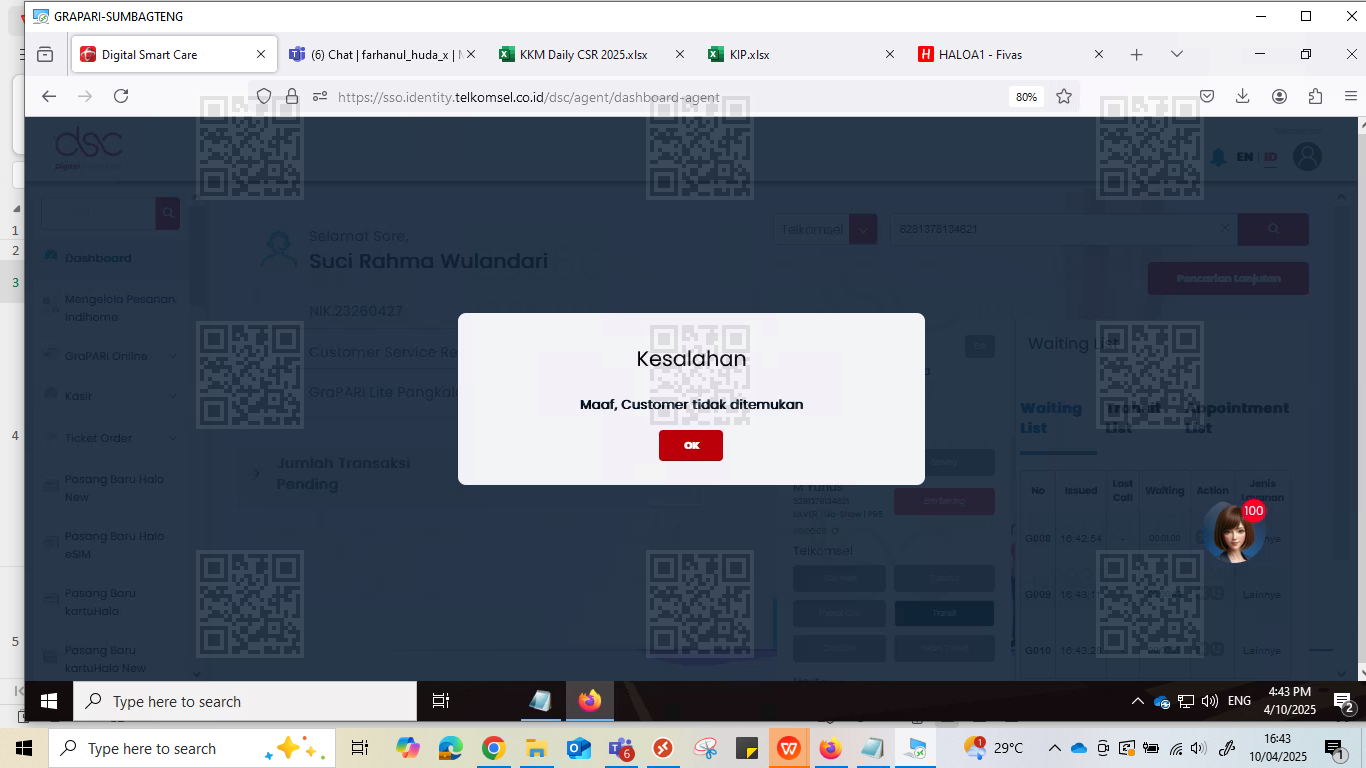Open the list all tabs chevron in Firefox

[1176, 54]
